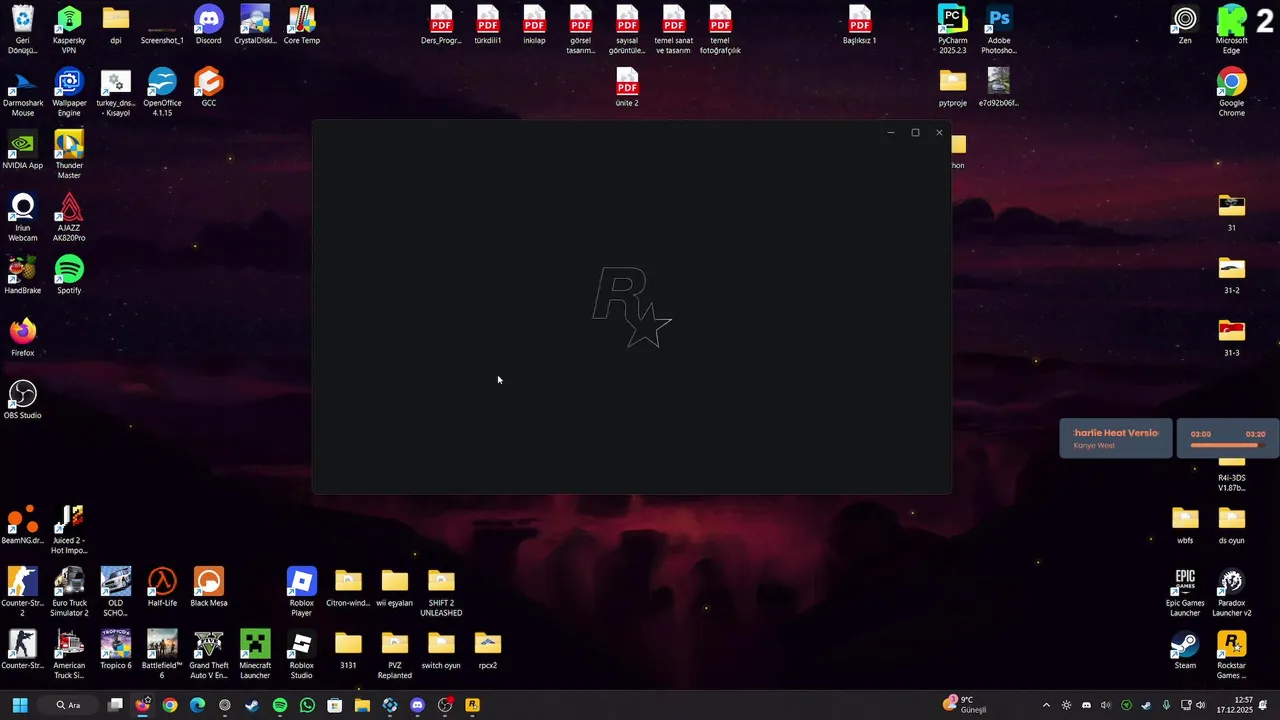Open Microsoft Store from the taskbar
1280x720 pixels.
point(335,705)
